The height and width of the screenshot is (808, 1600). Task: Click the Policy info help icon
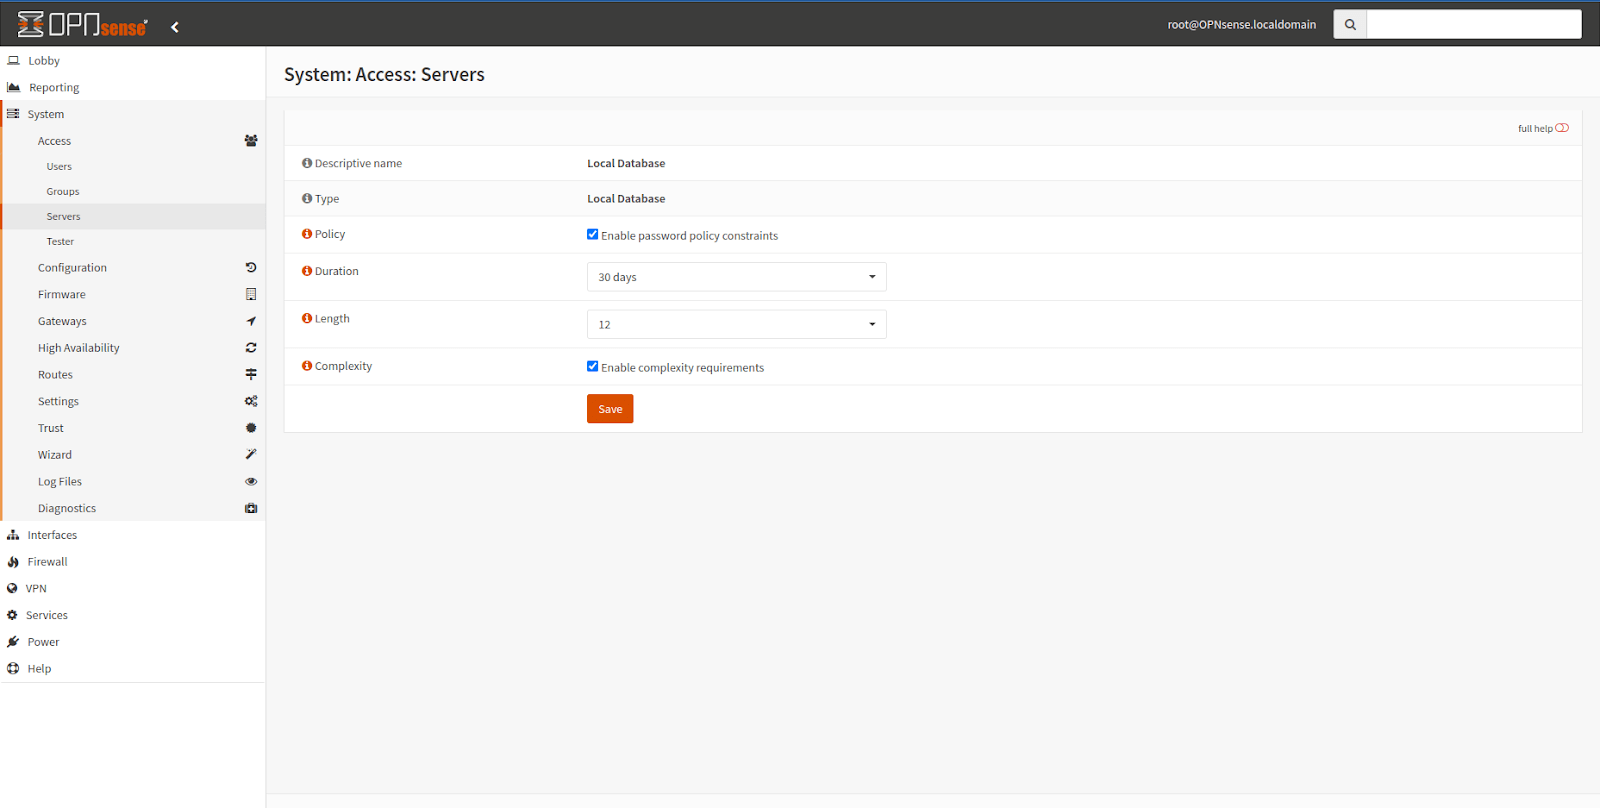click(307, 234)
